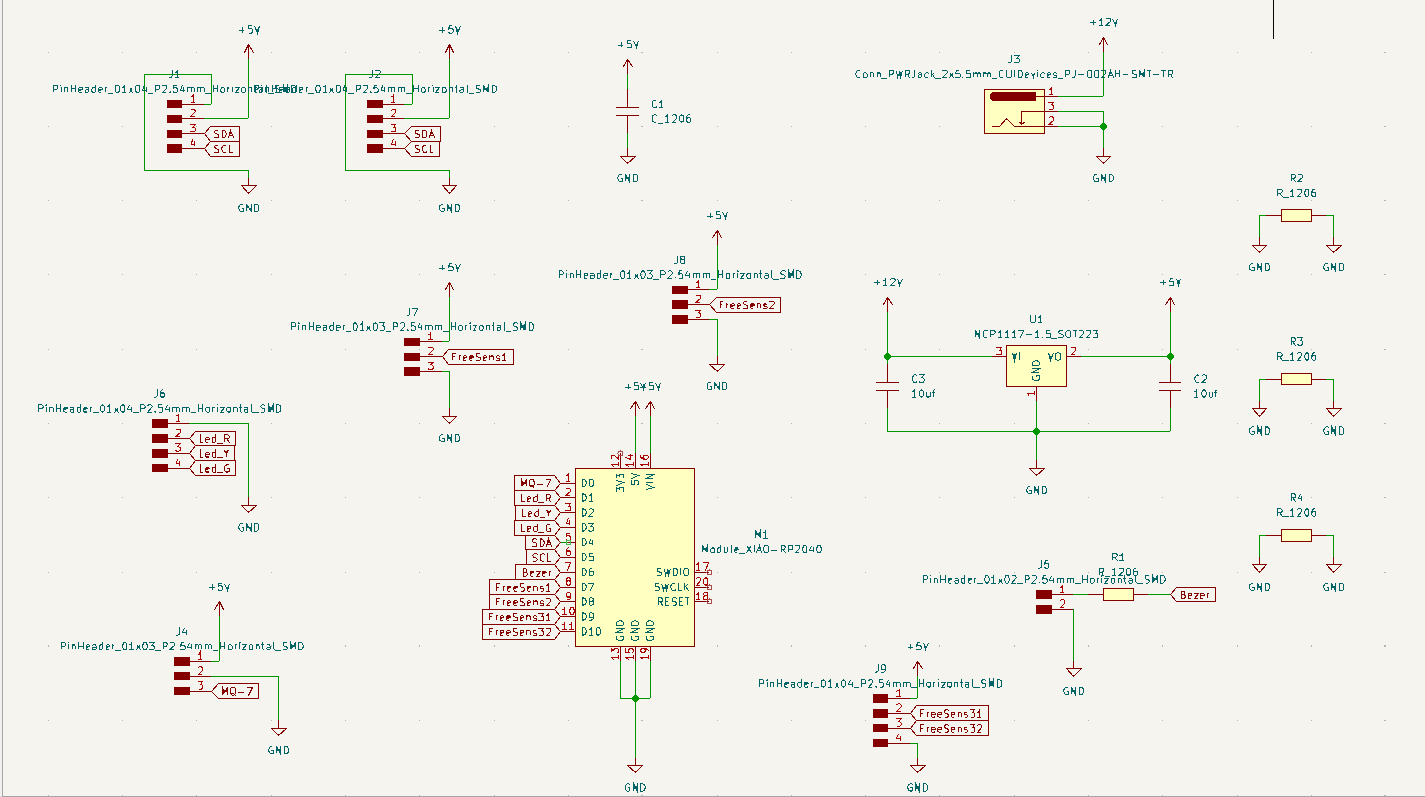Click the SCL label on J1 header
This screenshot has width=1425, height=797.
click(x=222, y=149)
